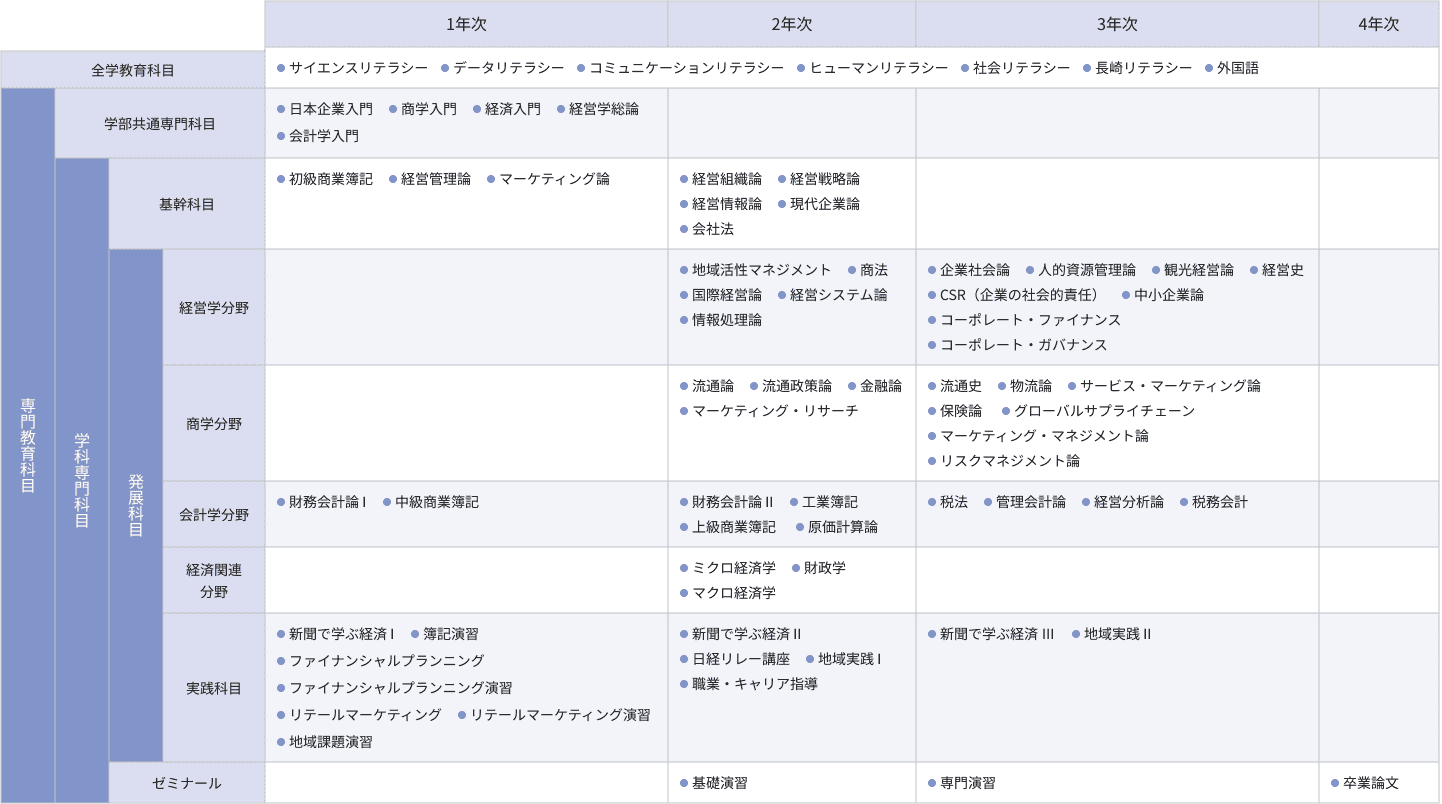Choose the 初級商業簿記 course
This screenshot has width=1442, height=804.
click(x=324, y=179)
